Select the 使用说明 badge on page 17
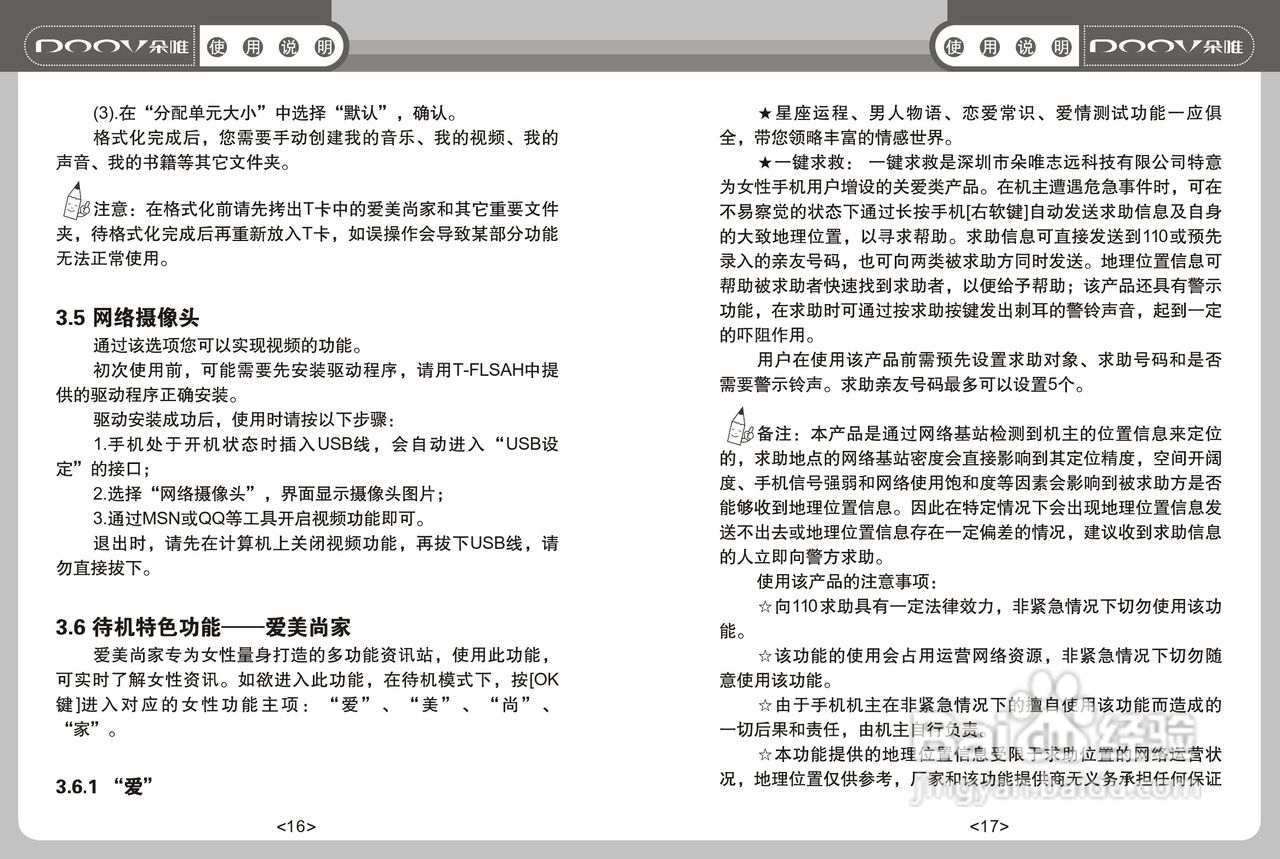The width and height of the screenshot is (1280, 859). pos(1009,47)
